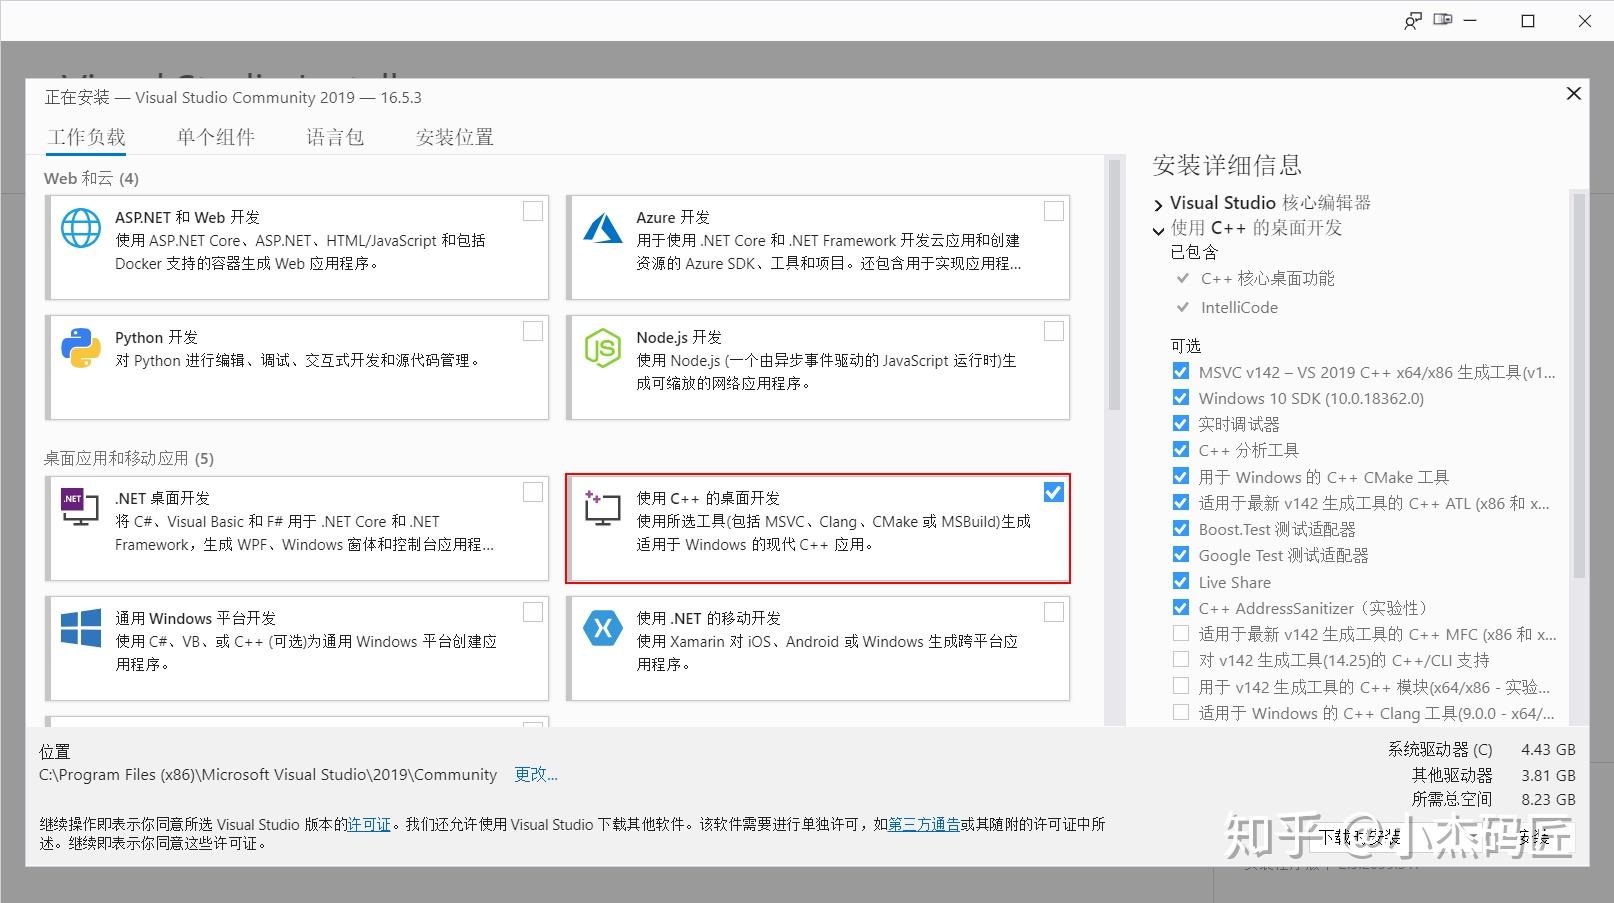Uncheck 使用 C++ 的桌面开发 workload
1614x903 pixels.
pyautogui.click(x=1054, y=492)
